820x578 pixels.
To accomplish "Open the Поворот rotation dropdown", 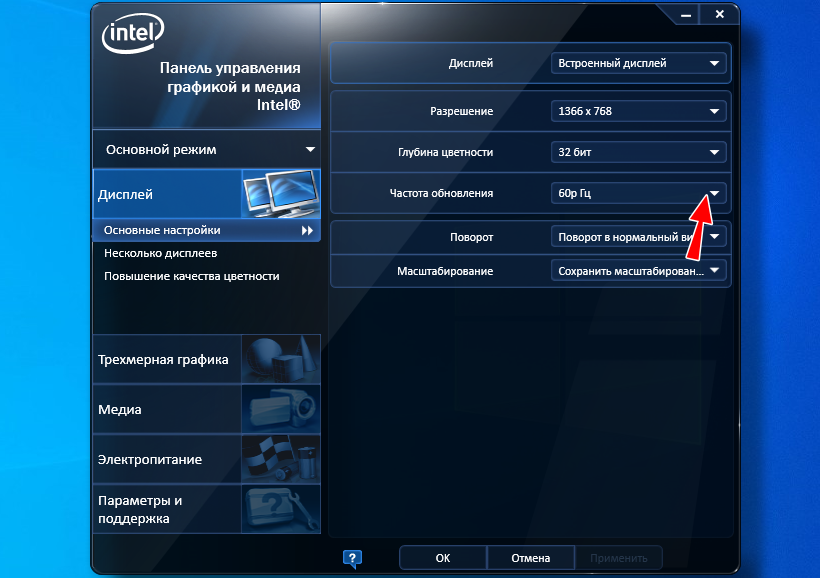I will (639, 237).
